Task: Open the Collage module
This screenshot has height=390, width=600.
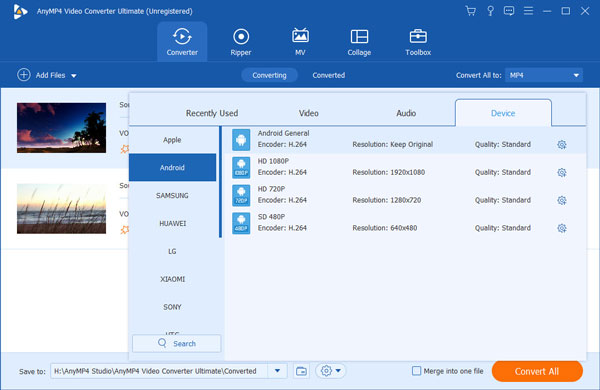Action: click(x=359, y=42)
